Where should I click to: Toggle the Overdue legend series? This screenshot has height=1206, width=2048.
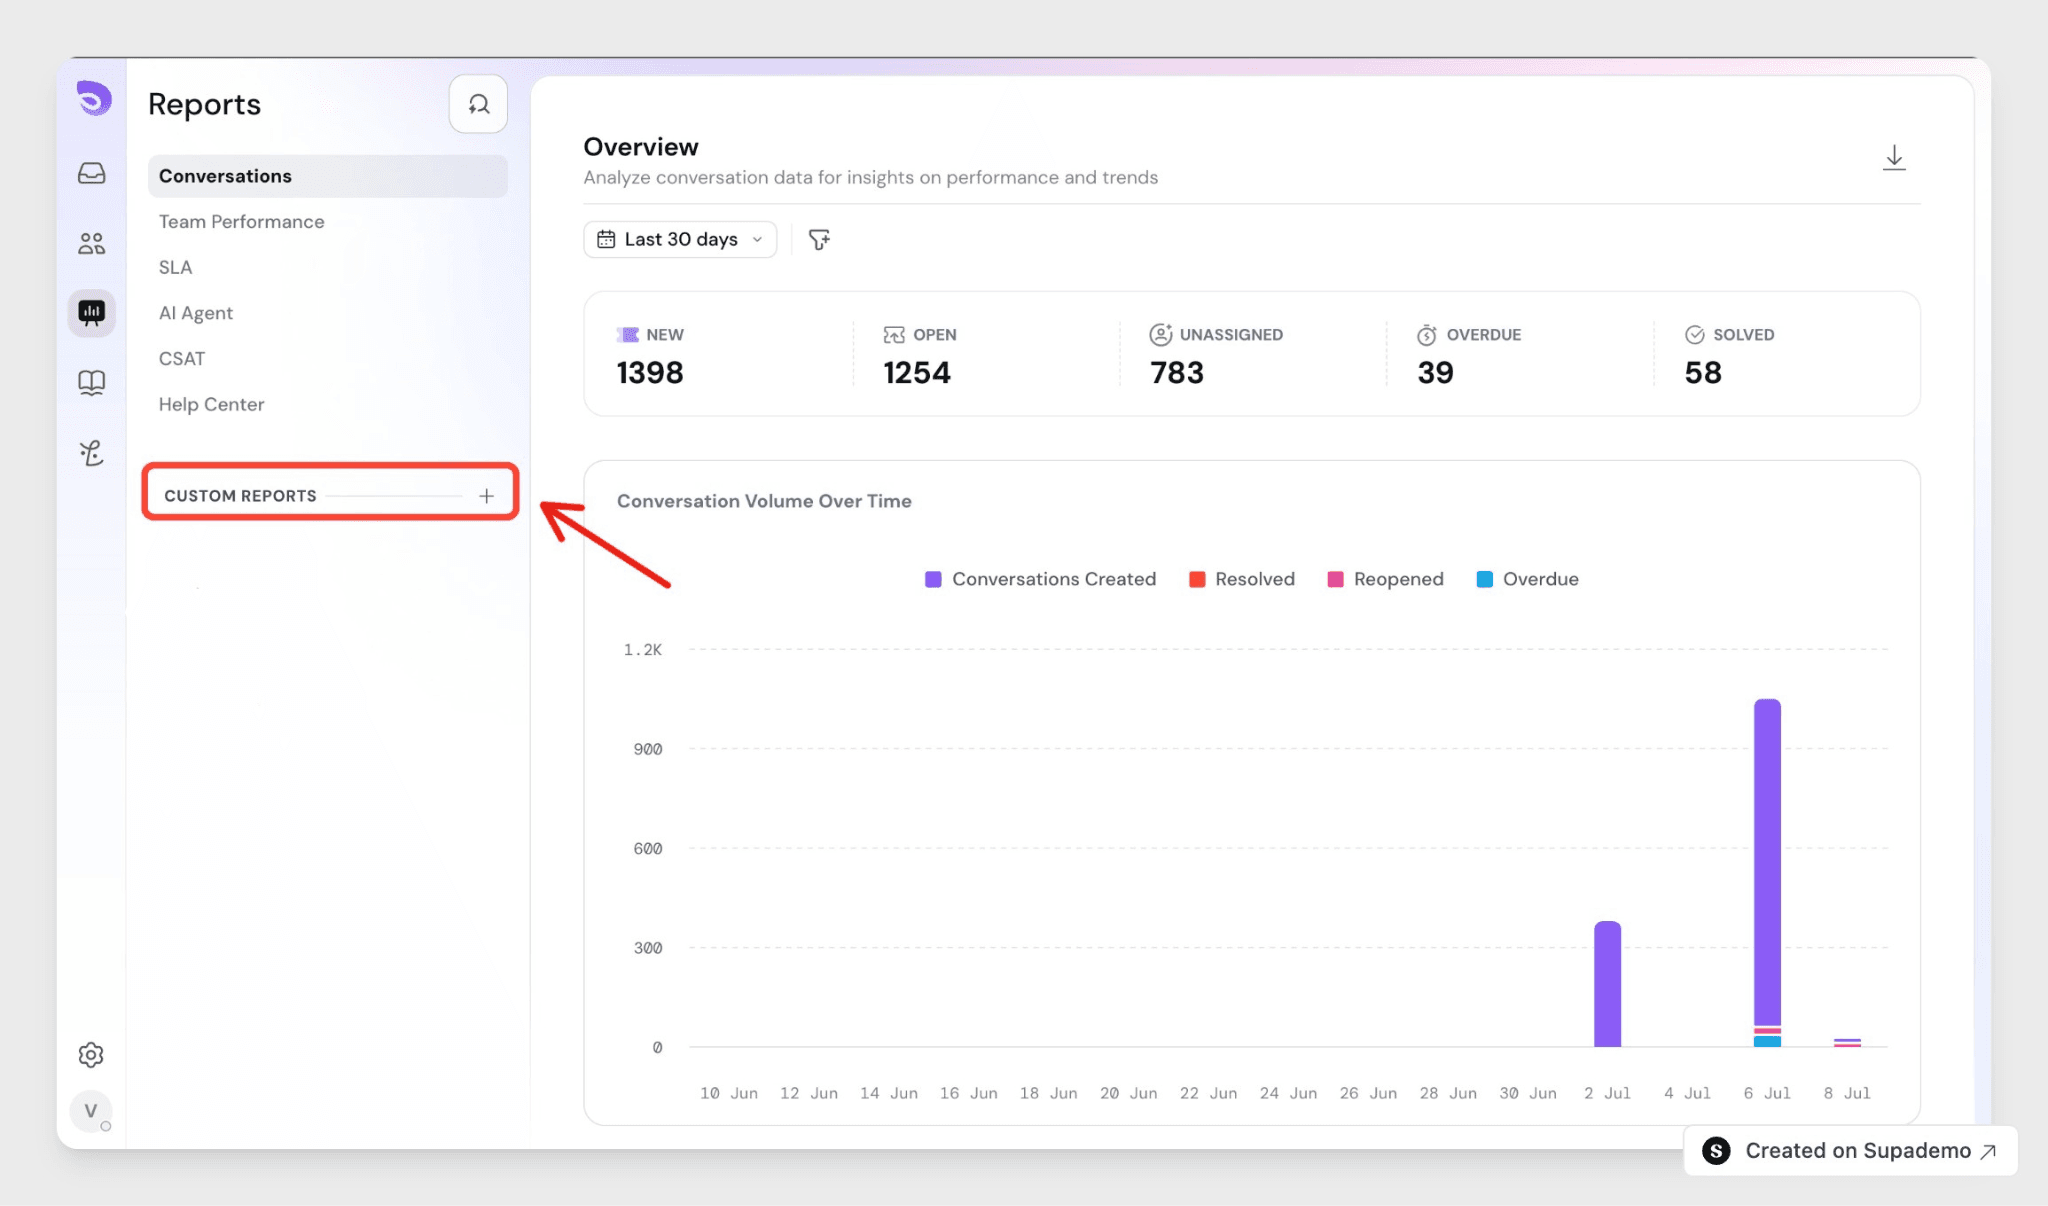(1528, 579)
